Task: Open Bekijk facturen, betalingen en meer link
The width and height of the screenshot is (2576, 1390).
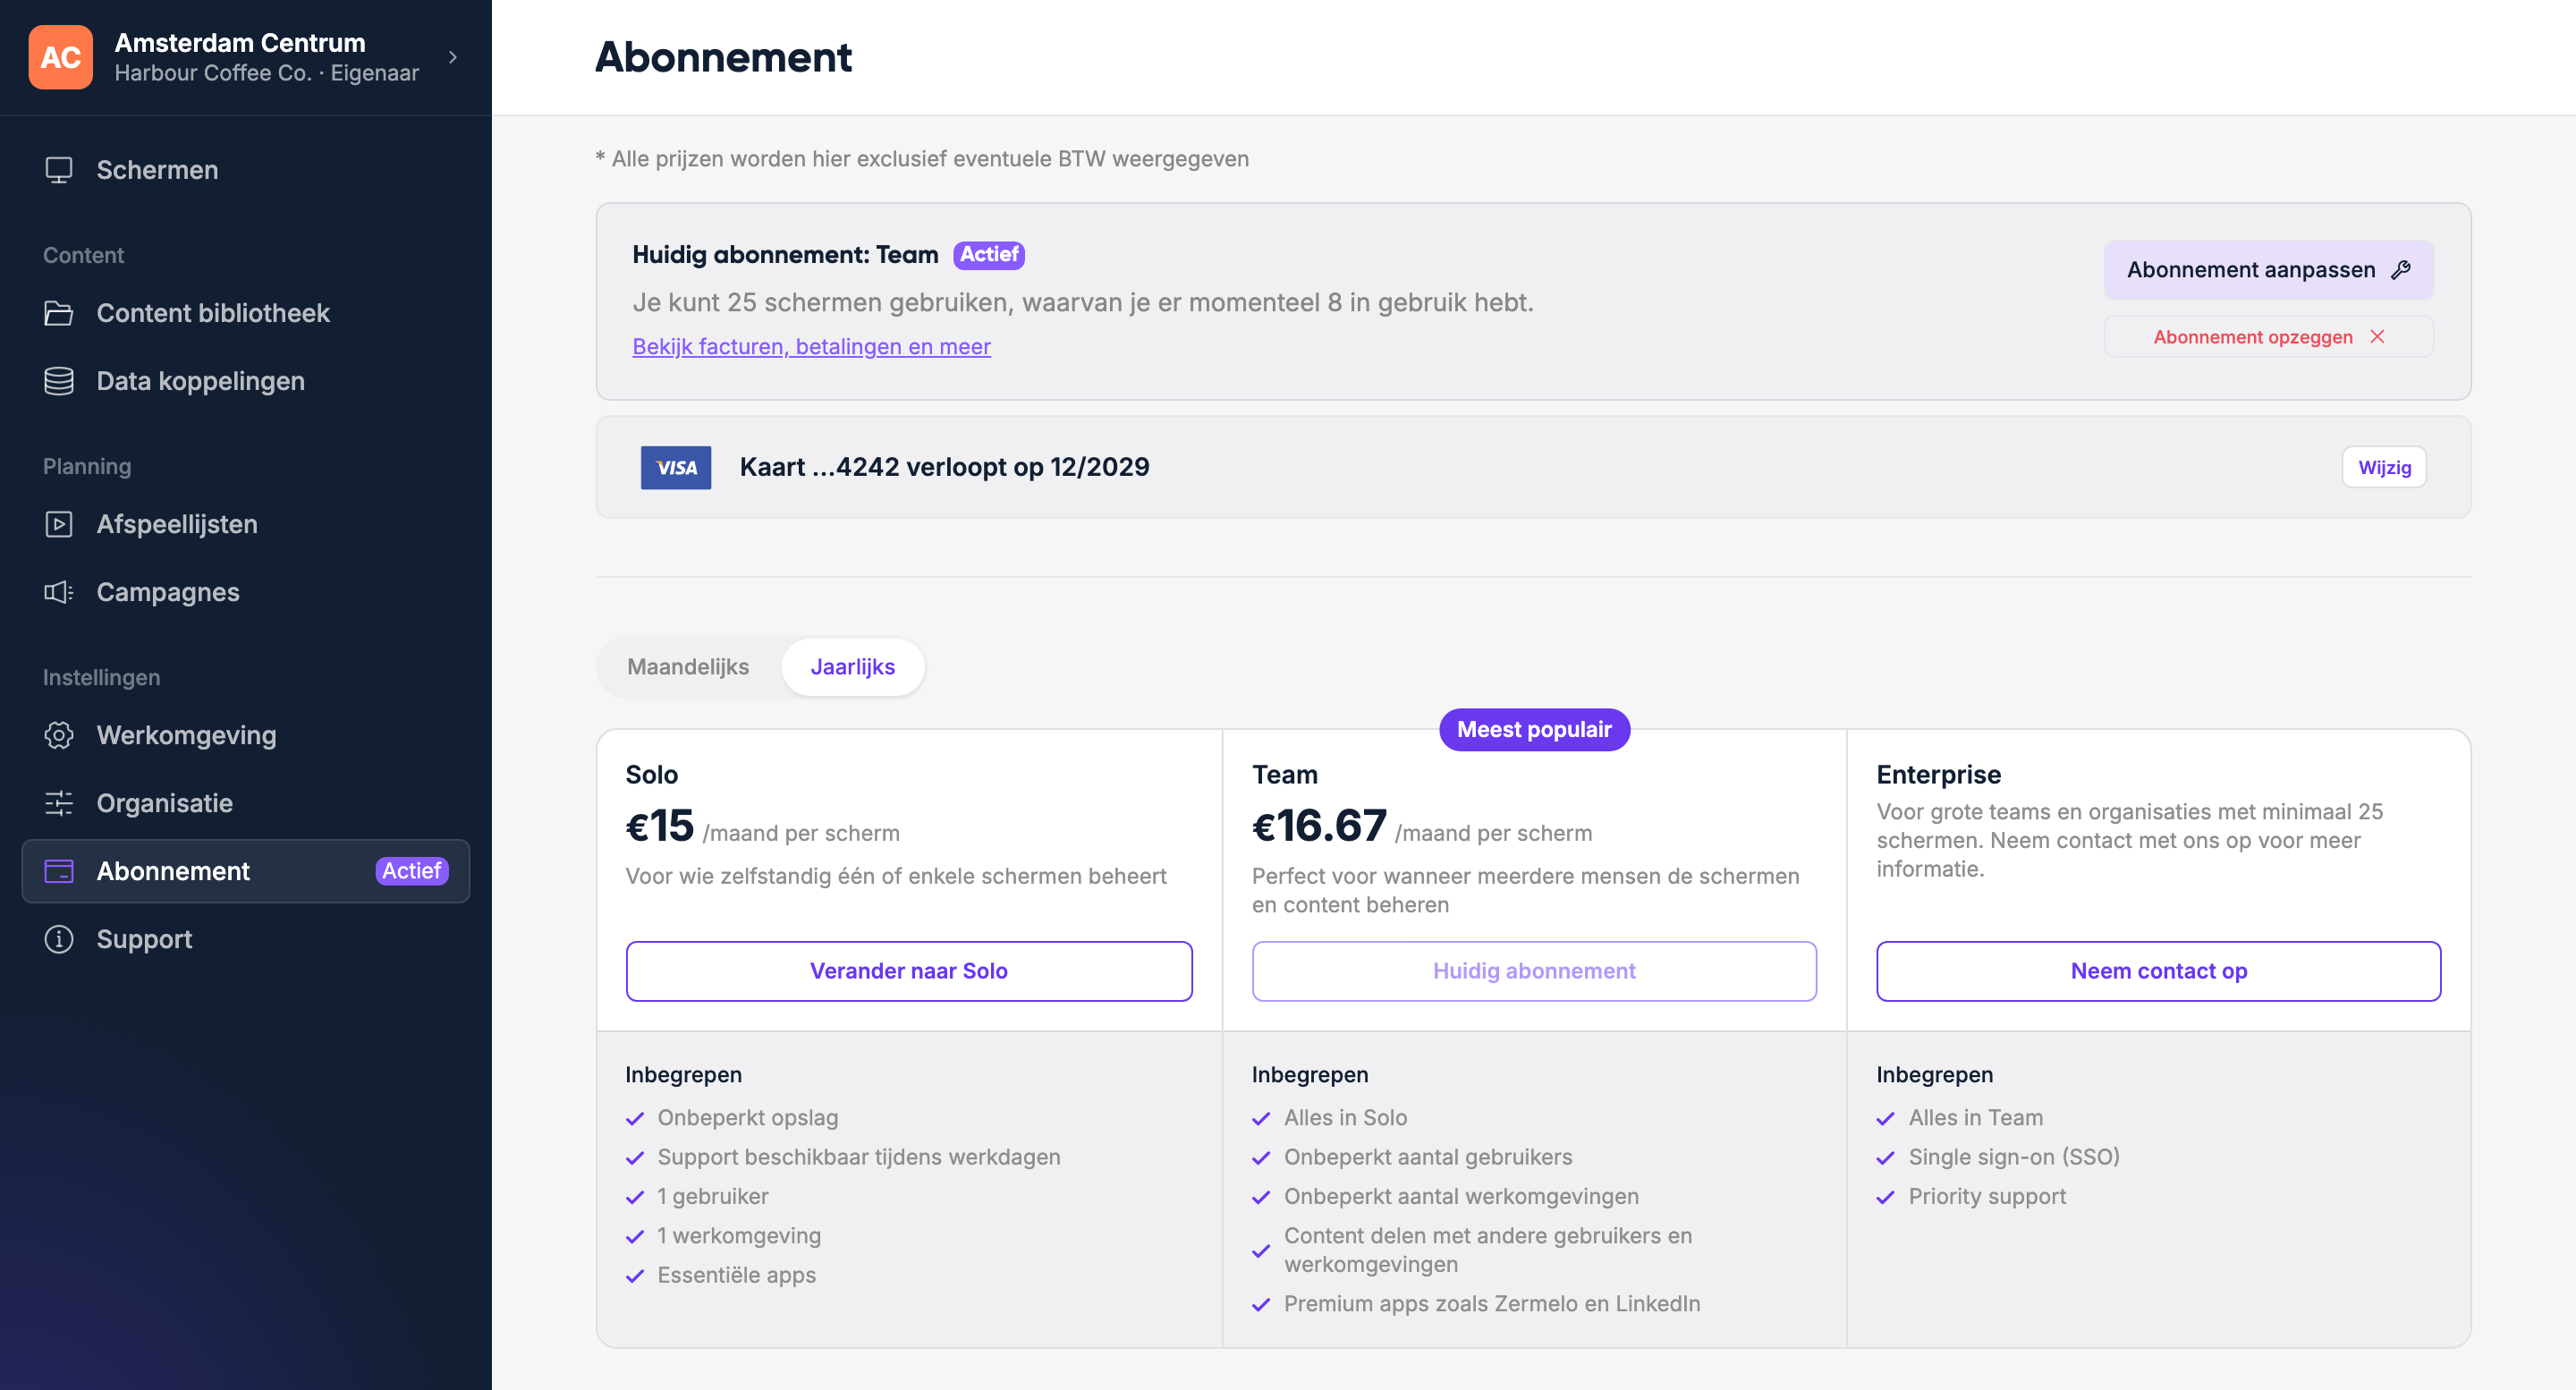Action: point(811,346)
